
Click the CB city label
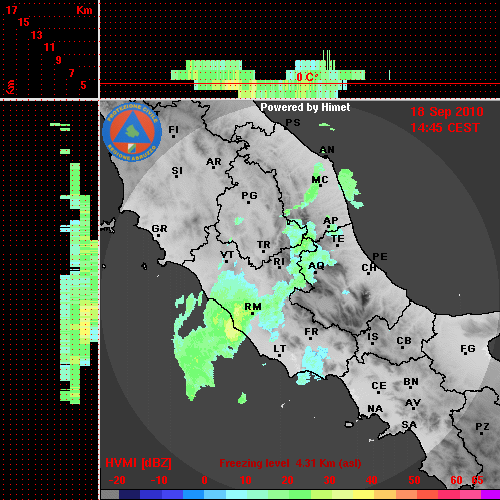(404, 341)
